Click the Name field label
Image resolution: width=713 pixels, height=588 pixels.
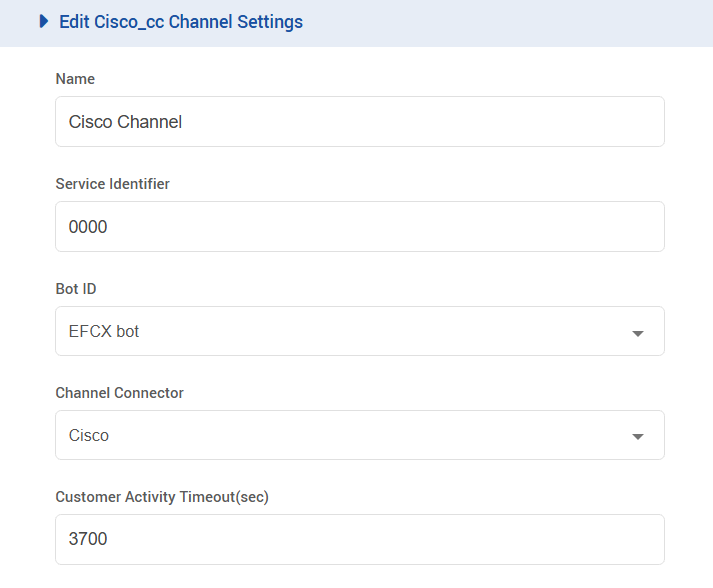75,79
